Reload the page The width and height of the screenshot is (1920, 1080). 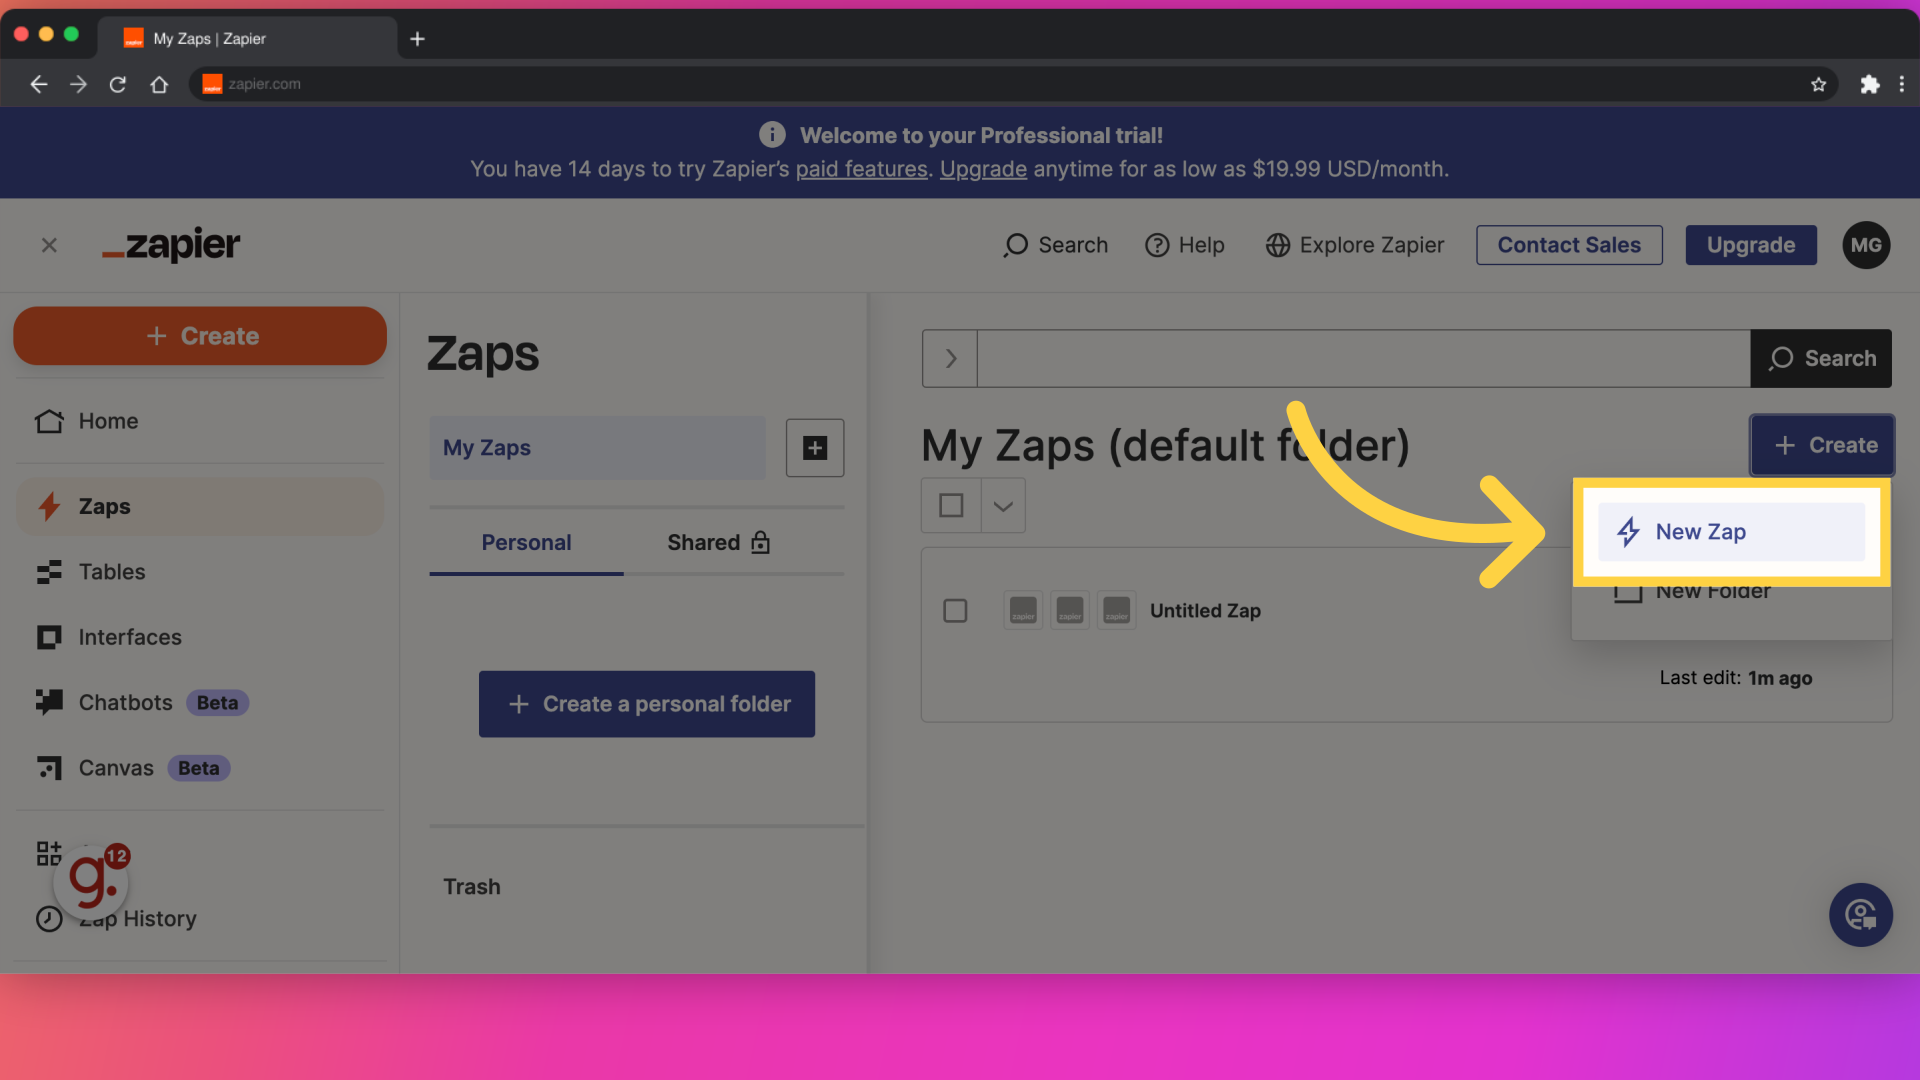click(118, 84)
